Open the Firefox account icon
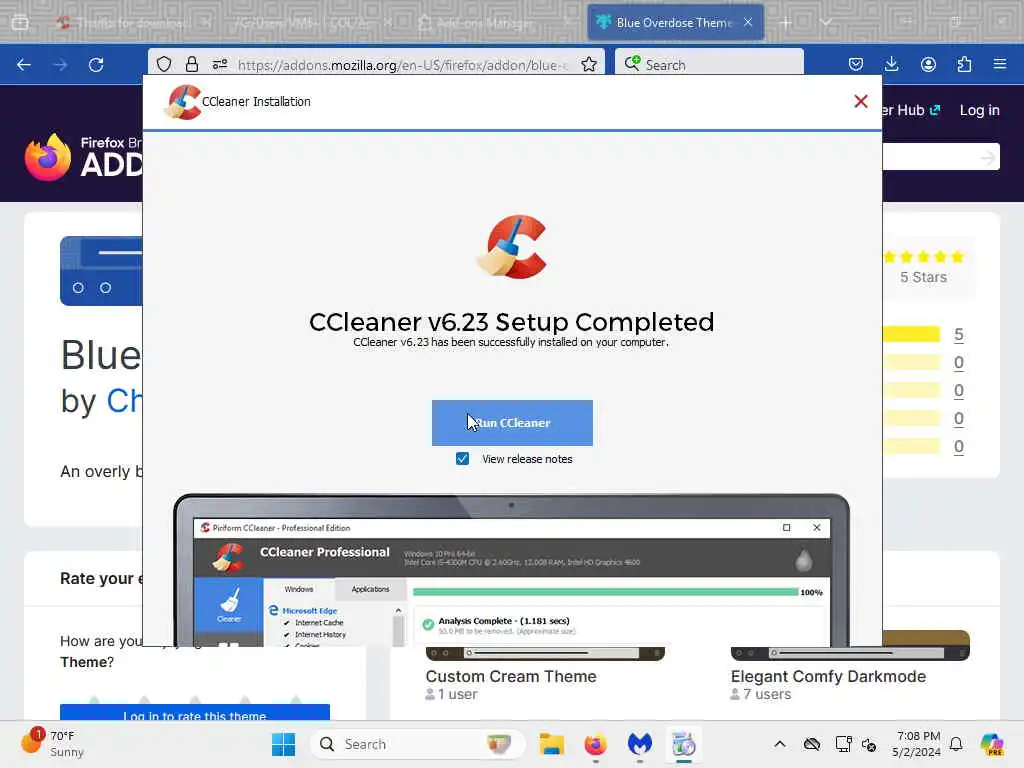This screenshot has height=768, width=1024. point(928,64)
